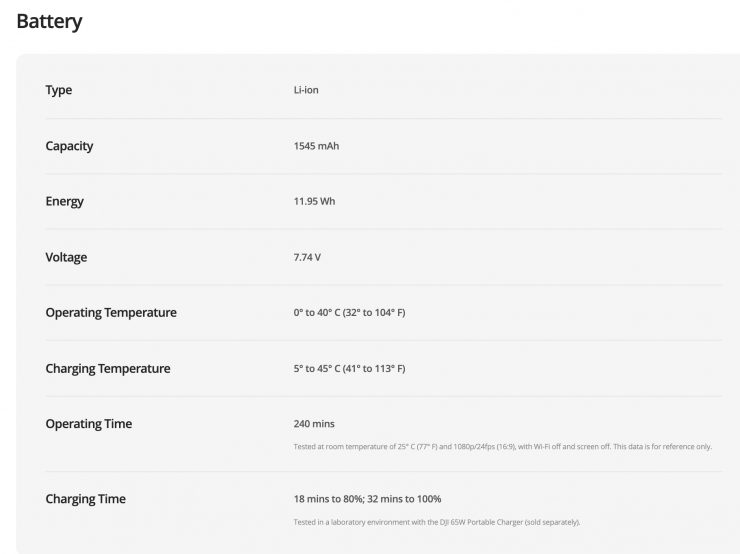Click the Operating Temperature label

click(x=111, y=313)
